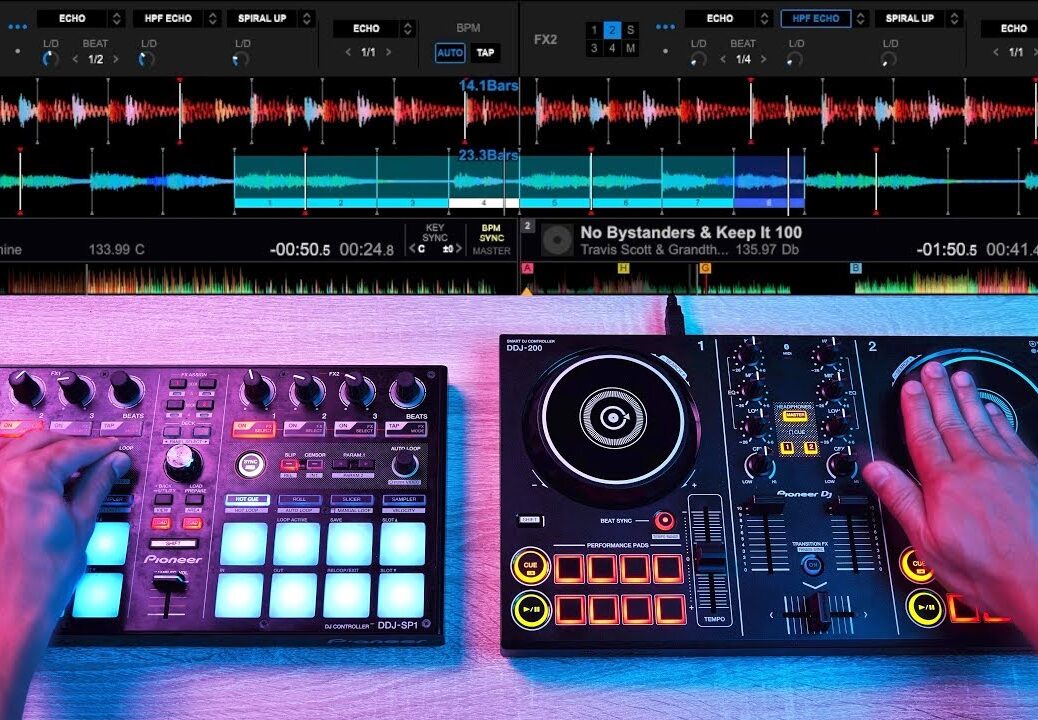Click the FX2 SPIRAL UP effect name

[910, 19]
